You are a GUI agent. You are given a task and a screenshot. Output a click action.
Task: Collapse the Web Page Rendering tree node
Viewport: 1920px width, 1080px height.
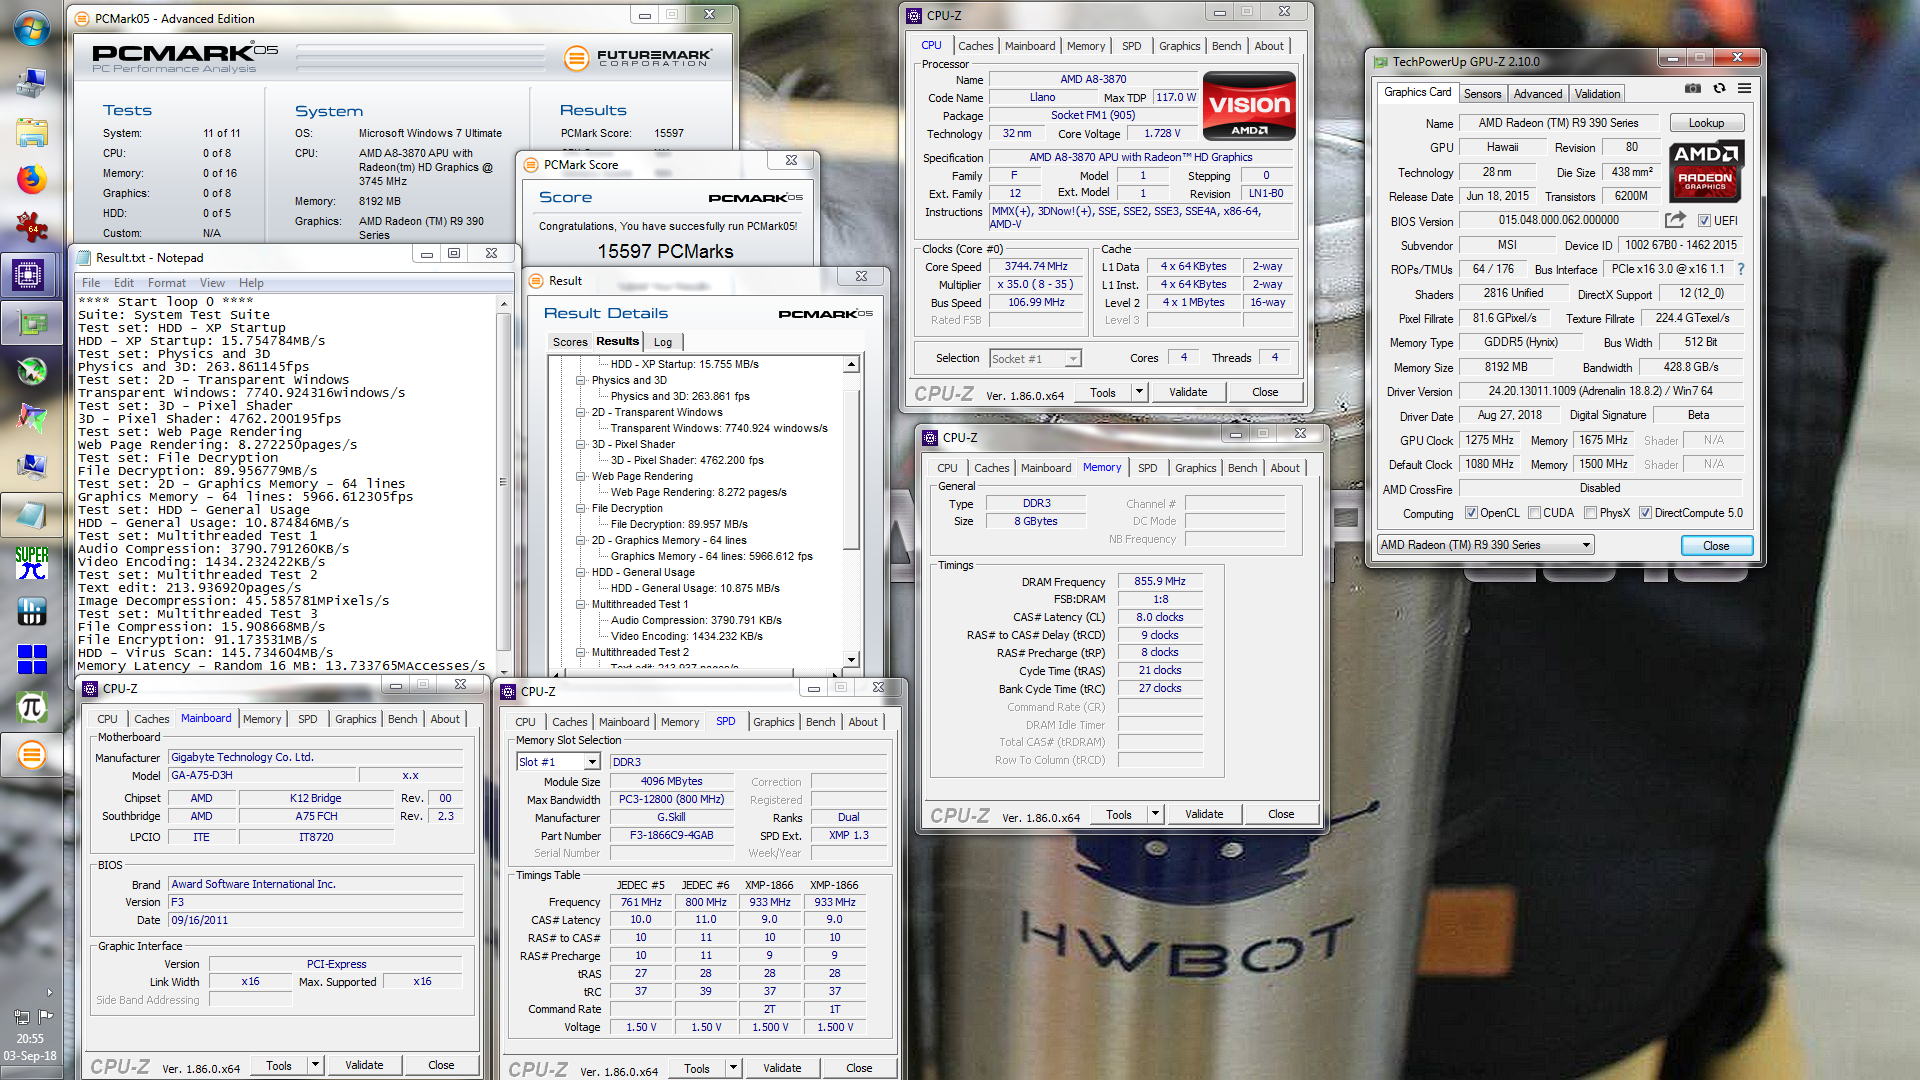coord(581,476)
